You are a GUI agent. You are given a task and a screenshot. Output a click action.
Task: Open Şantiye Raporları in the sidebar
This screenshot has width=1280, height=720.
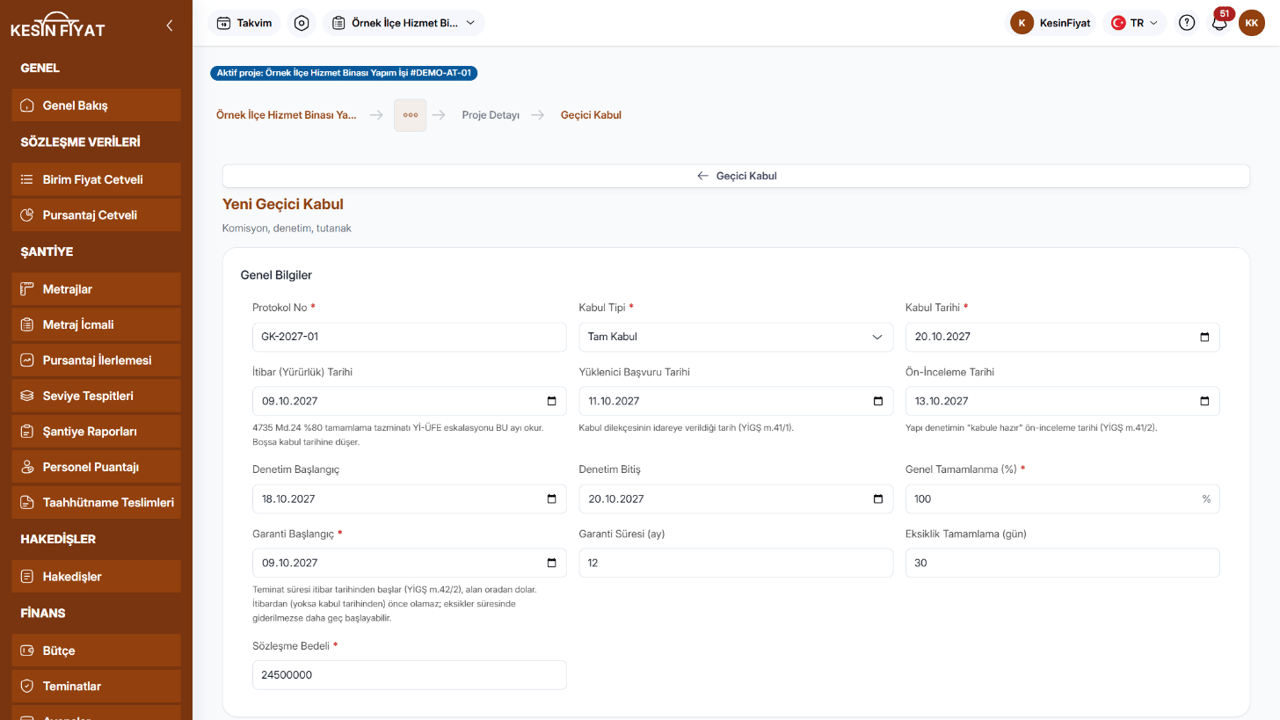click(x=96, y=431)
